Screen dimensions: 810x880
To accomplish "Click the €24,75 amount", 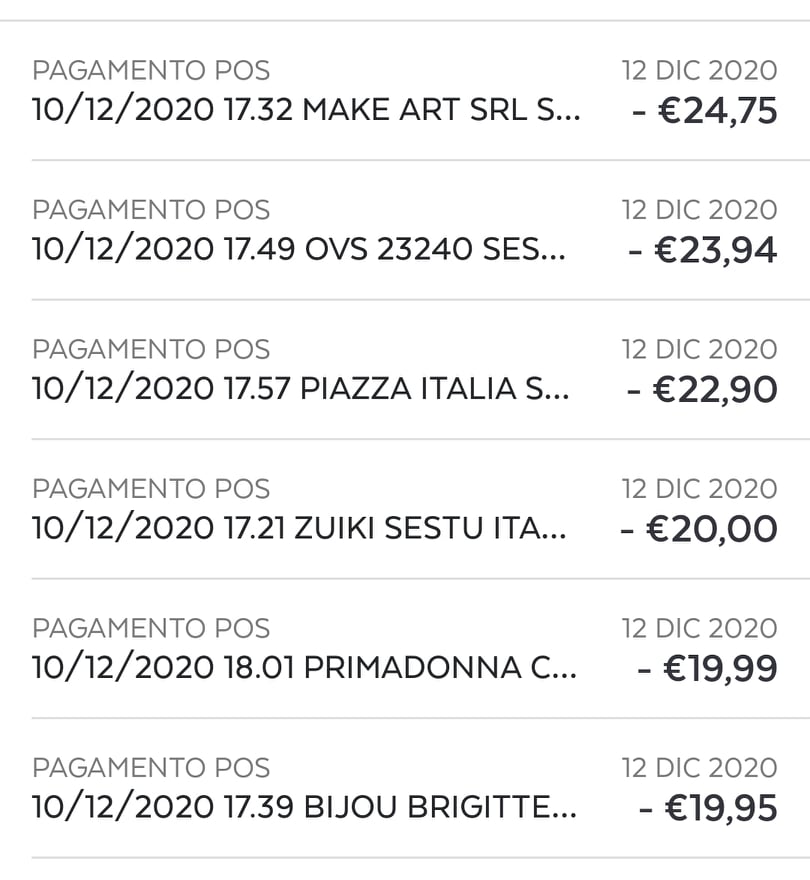I will [x=704, y=111].
